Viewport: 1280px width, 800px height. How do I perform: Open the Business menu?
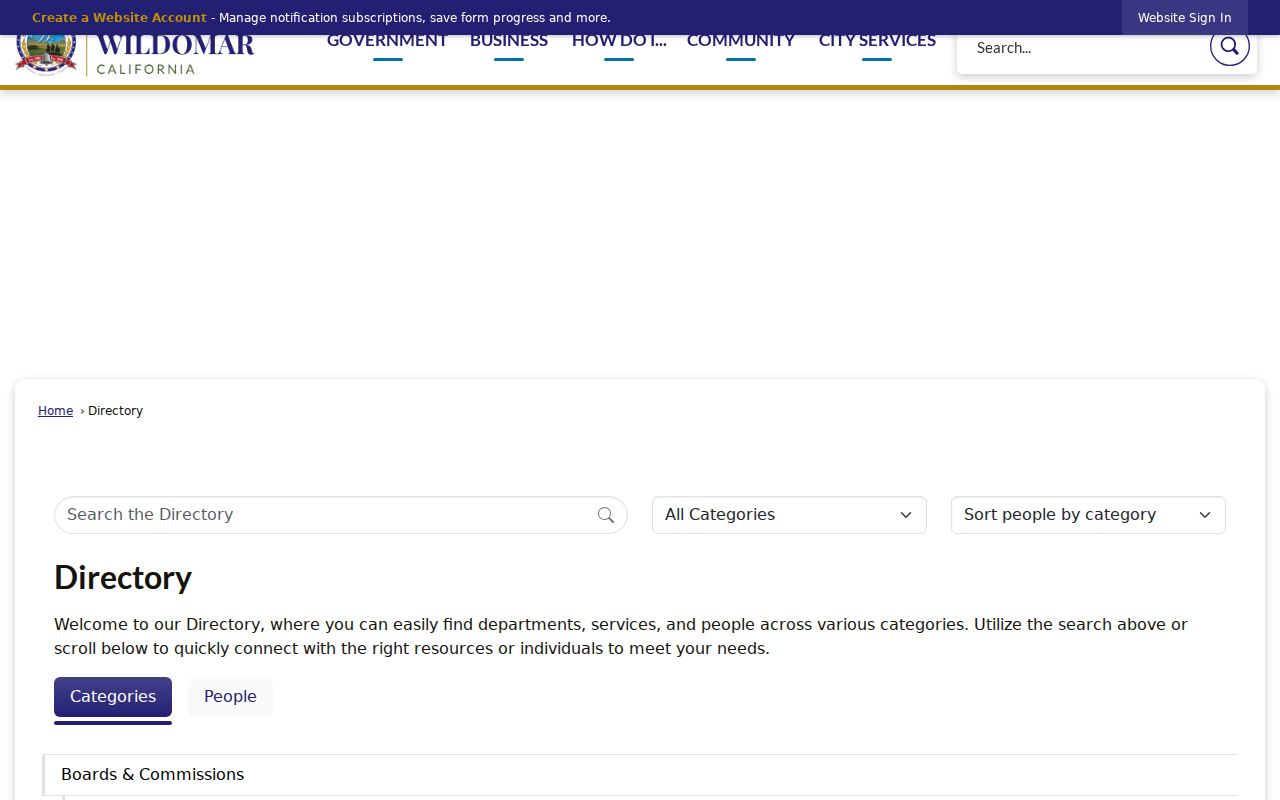509,41
